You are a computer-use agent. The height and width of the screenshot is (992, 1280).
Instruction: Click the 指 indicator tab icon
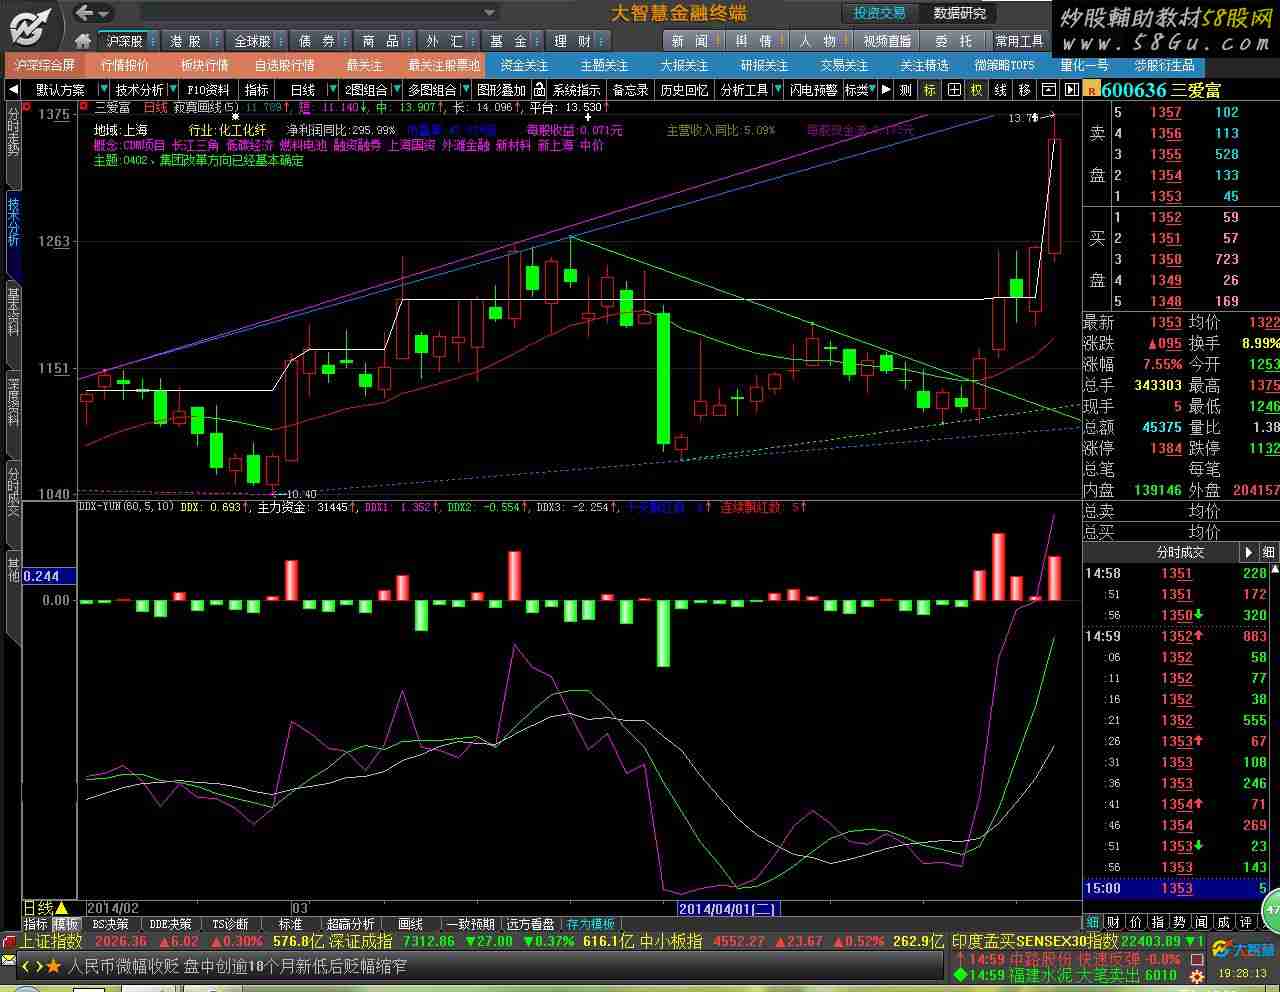click(1158, 922)
